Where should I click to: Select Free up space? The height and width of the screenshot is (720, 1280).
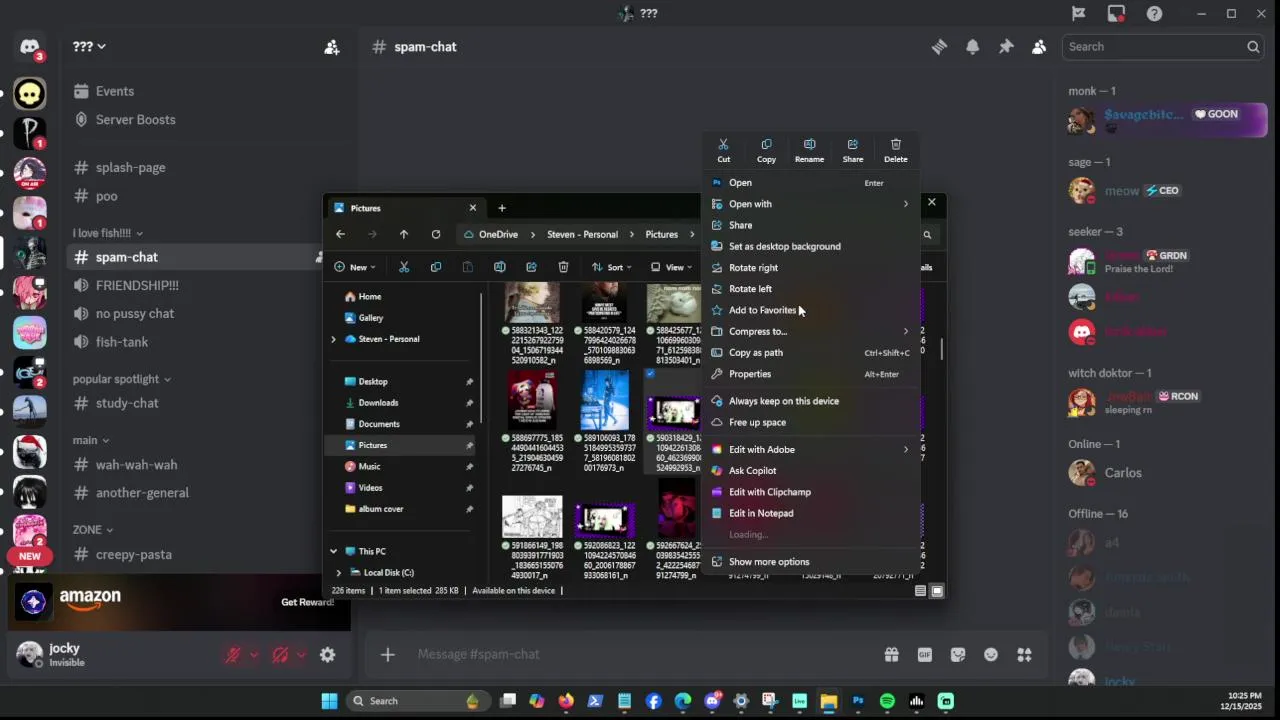click(x=812, y=422)
